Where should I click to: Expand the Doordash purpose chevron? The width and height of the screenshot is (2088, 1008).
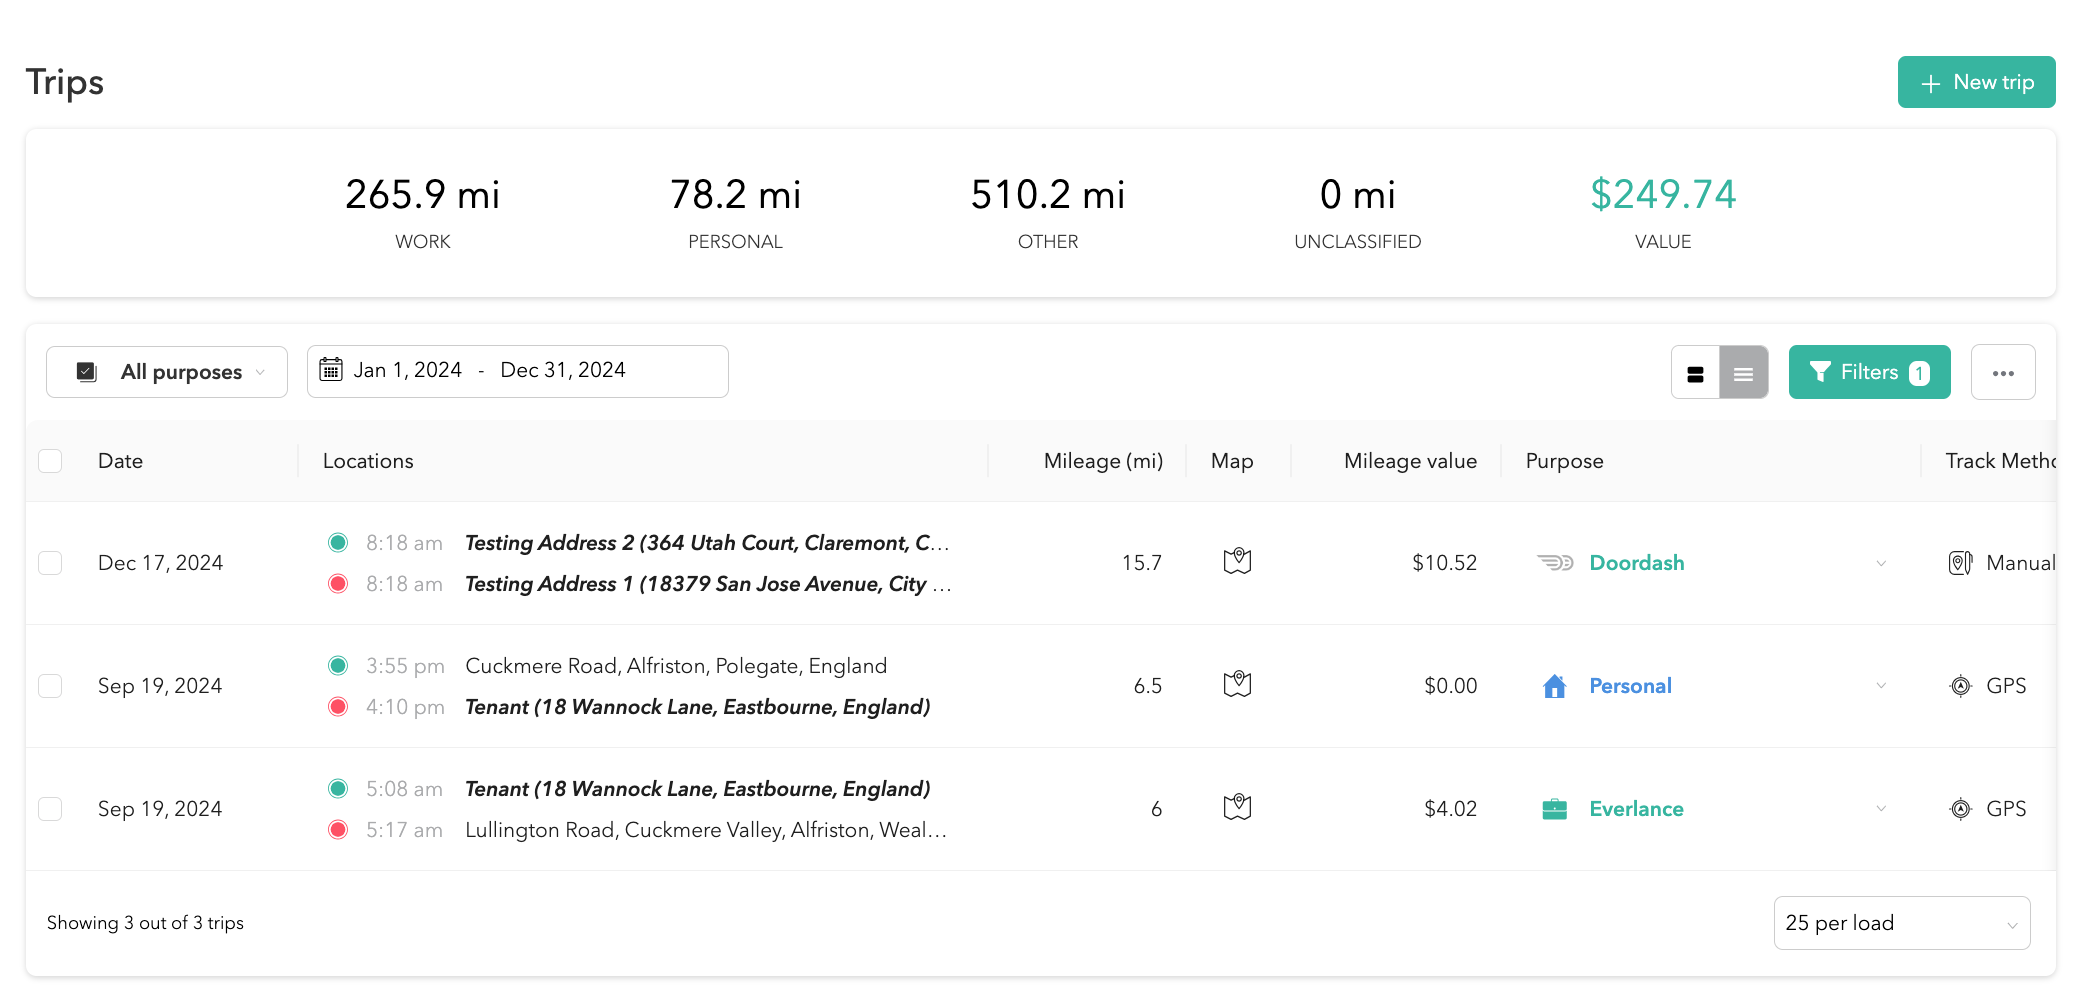[1881, 563]
